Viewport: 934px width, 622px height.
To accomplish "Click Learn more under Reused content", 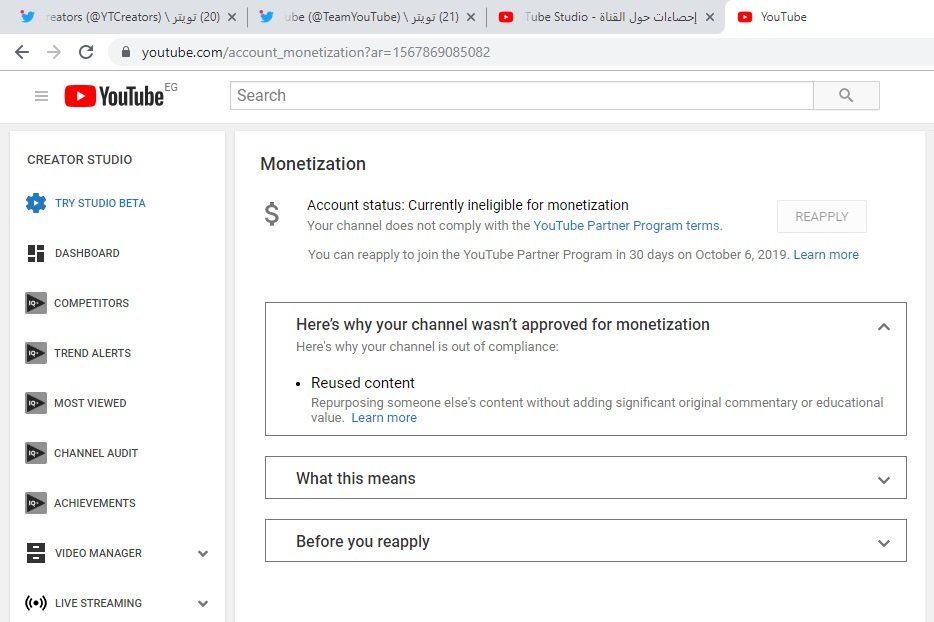I will pos(384,418).
